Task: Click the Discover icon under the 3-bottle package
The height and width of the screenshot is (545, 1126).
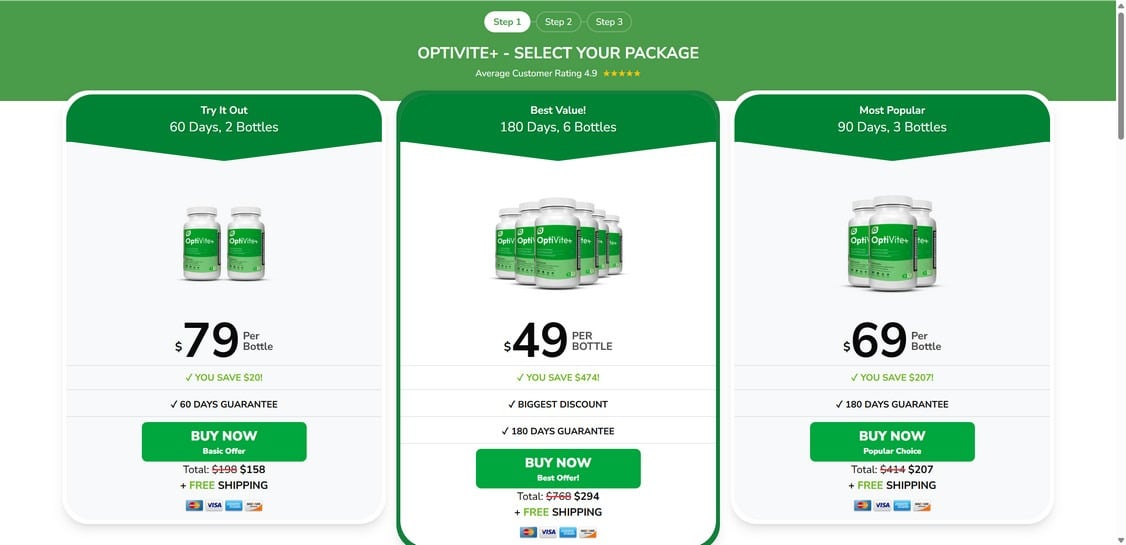Action: (922, 506)
